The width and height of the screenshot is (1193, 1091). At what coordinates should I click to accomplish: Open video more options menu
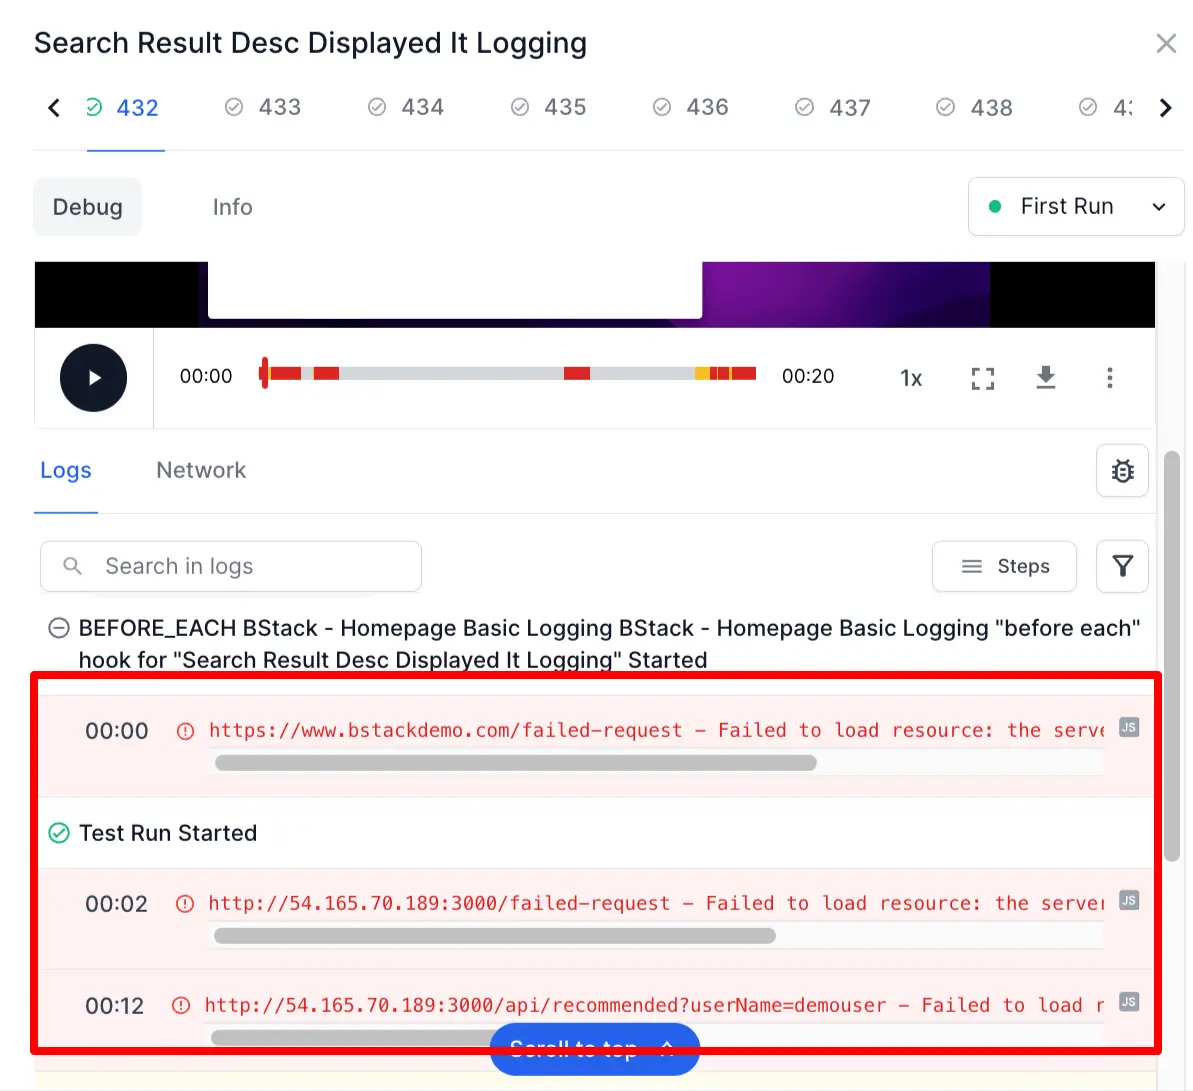1109,378
